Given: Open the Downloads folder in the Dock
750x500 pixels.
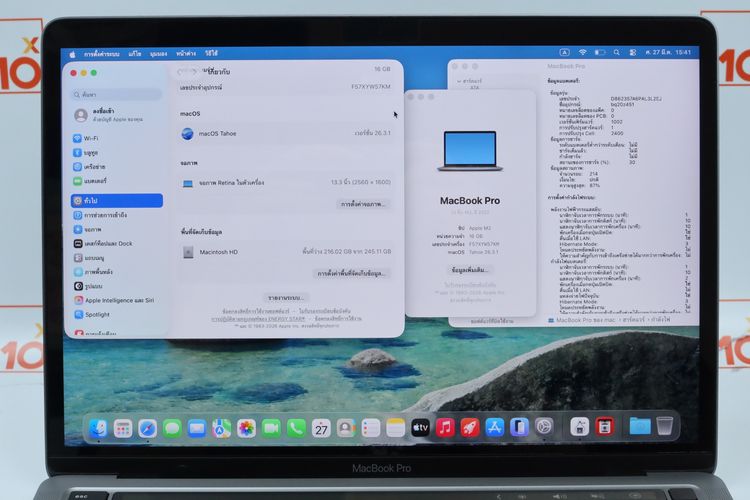Looking at the screenshot, I should (640, 426).
